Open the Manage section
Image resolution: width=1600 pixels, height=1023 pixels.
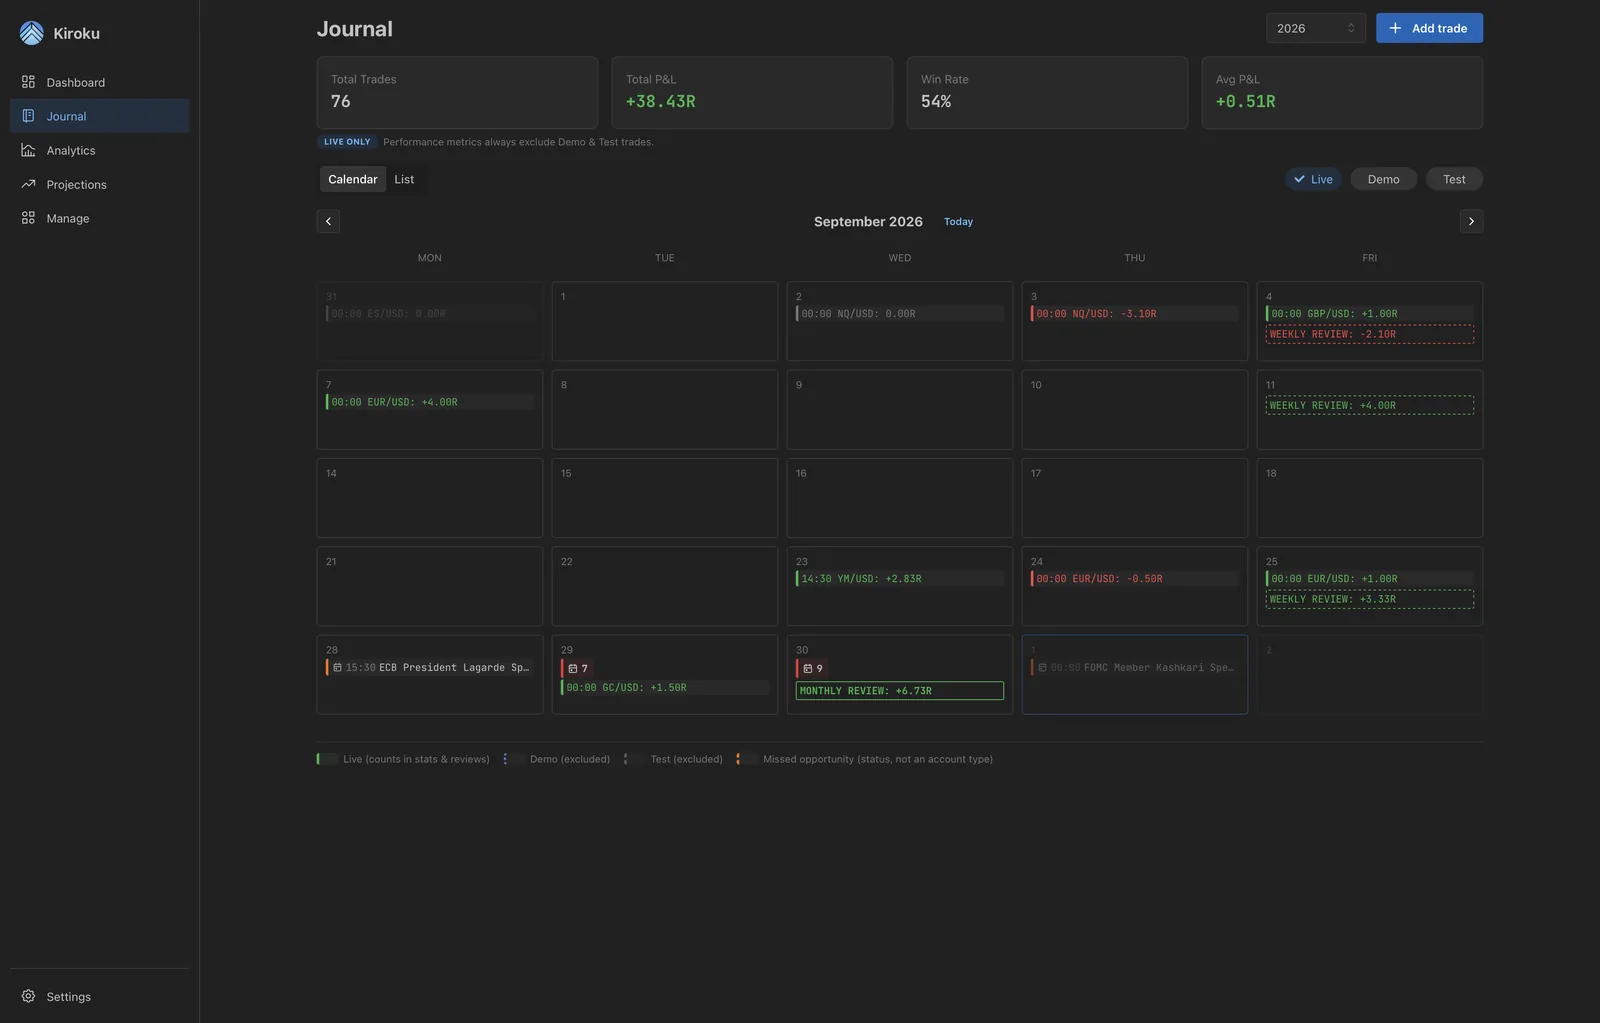99,218
